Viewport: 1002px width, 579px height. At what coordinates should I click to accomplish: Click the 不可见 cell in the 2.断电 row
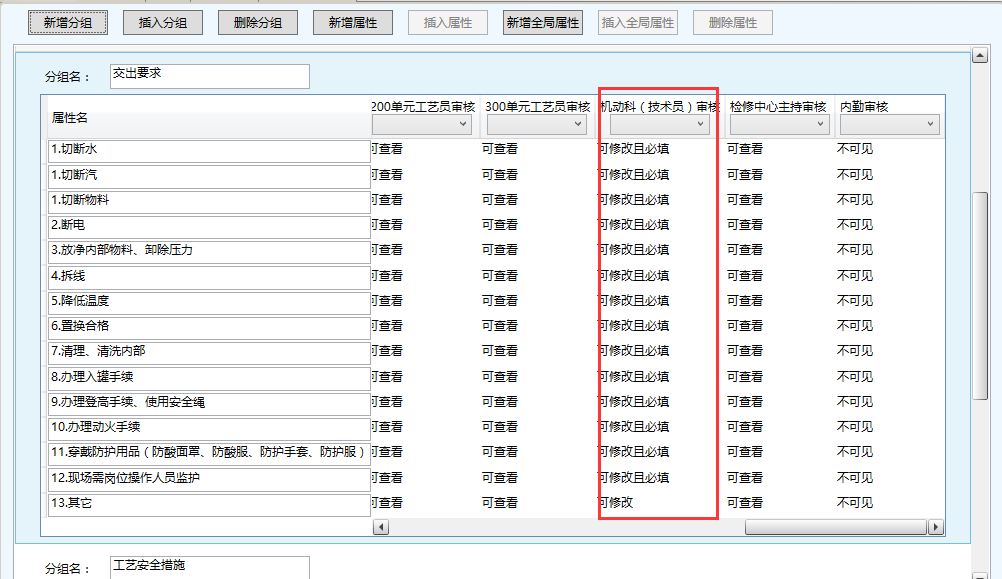(x=855, y=225)
